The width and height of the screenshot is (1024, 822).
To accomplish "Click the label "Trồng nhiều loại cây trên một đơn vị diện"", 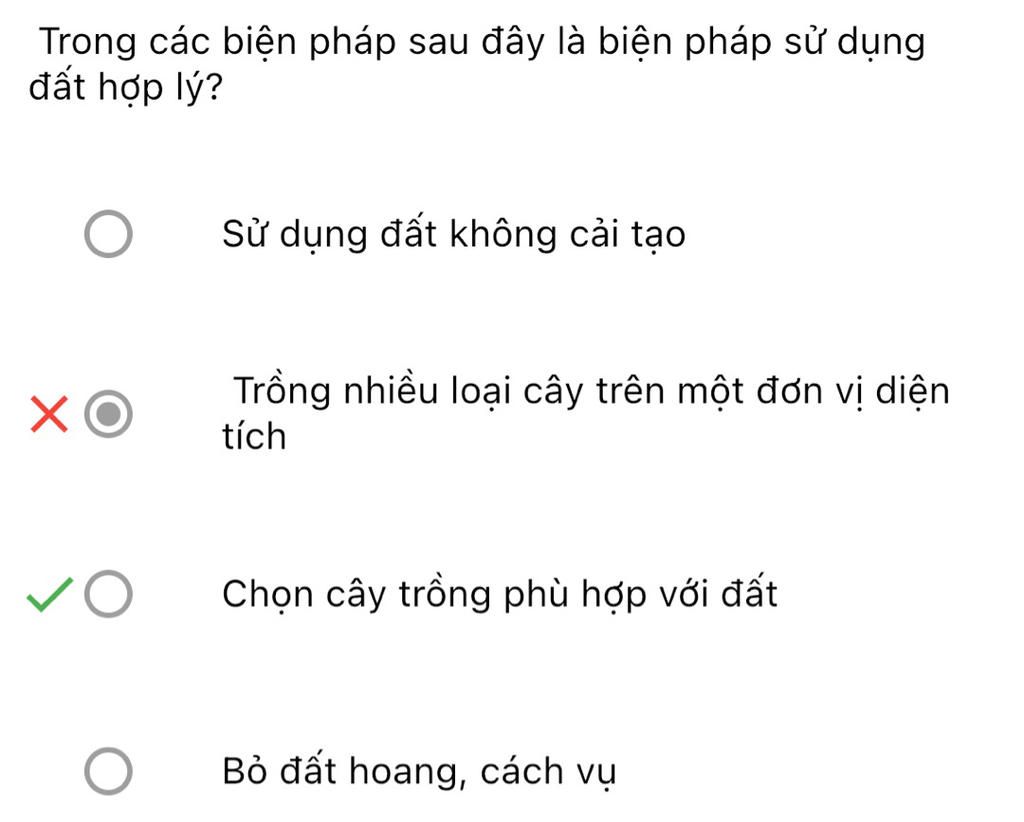I will coord(591,391).
